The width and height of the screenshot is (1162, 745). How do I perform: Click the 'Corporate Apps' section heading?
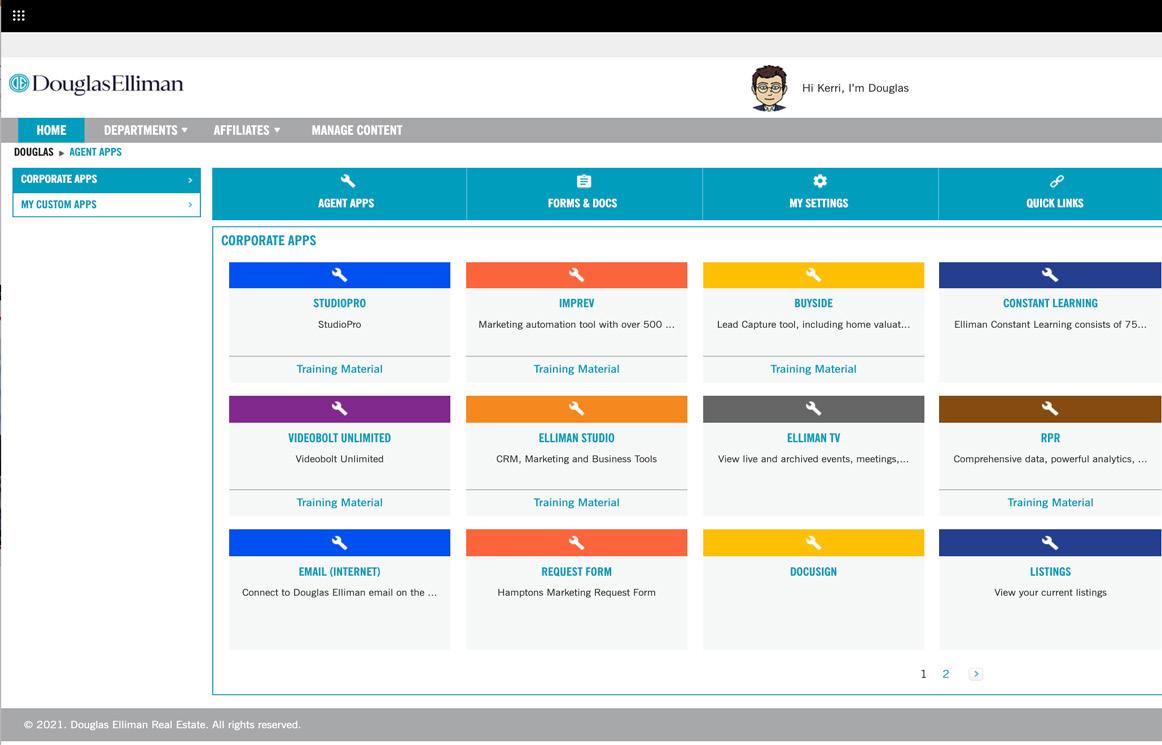click(x=268, y=240)
